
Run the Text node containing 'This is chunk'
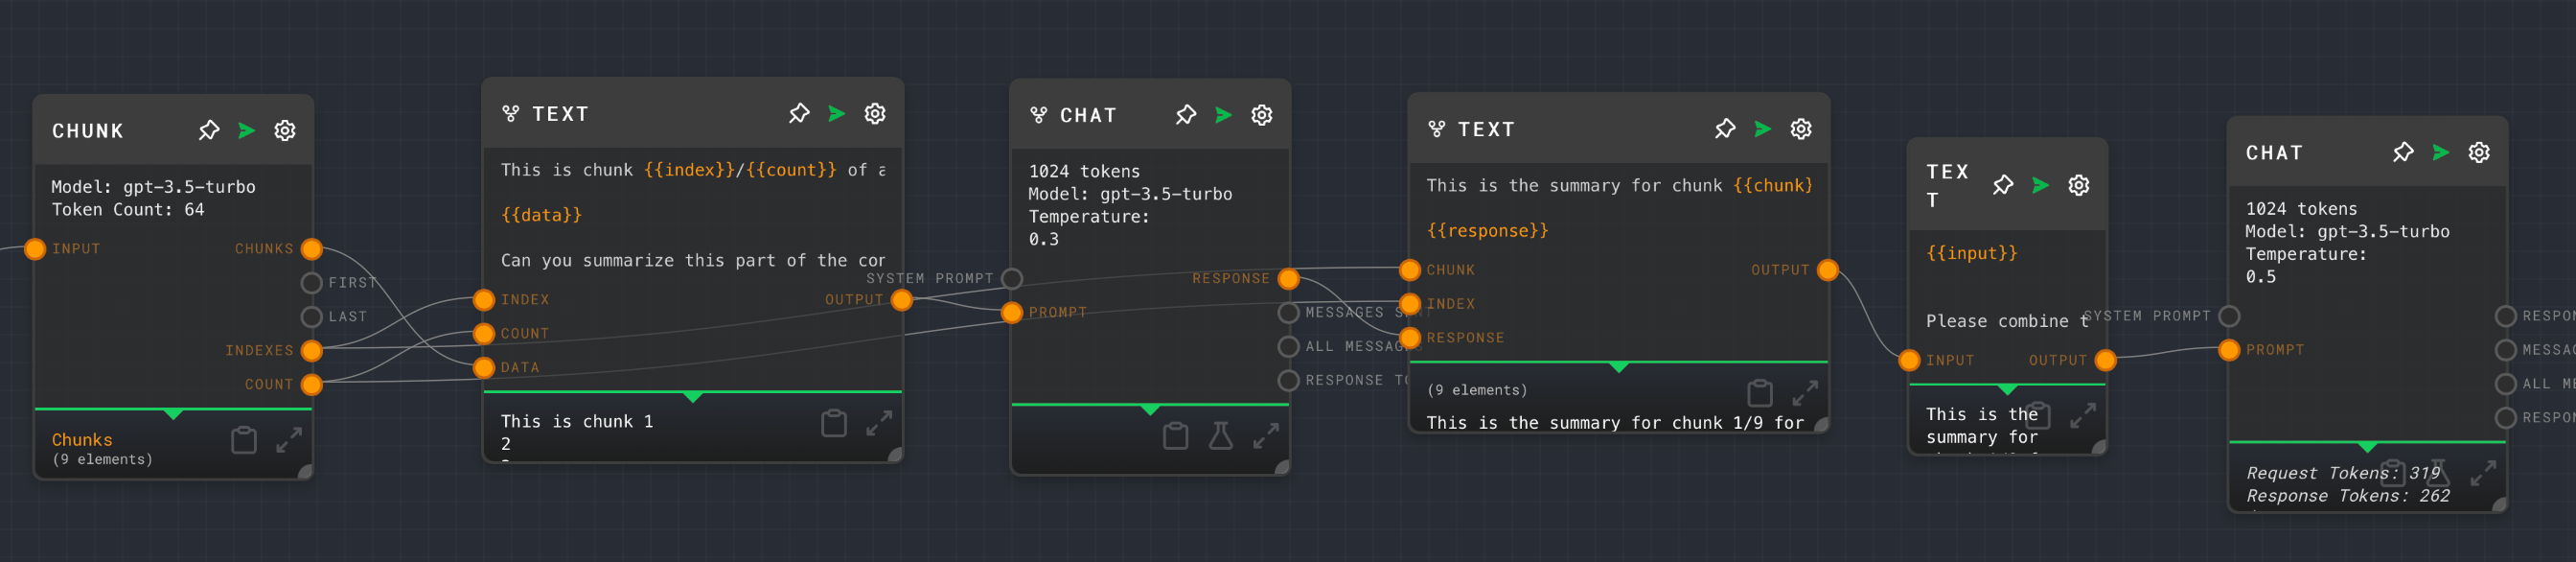(x=837, y=114)
